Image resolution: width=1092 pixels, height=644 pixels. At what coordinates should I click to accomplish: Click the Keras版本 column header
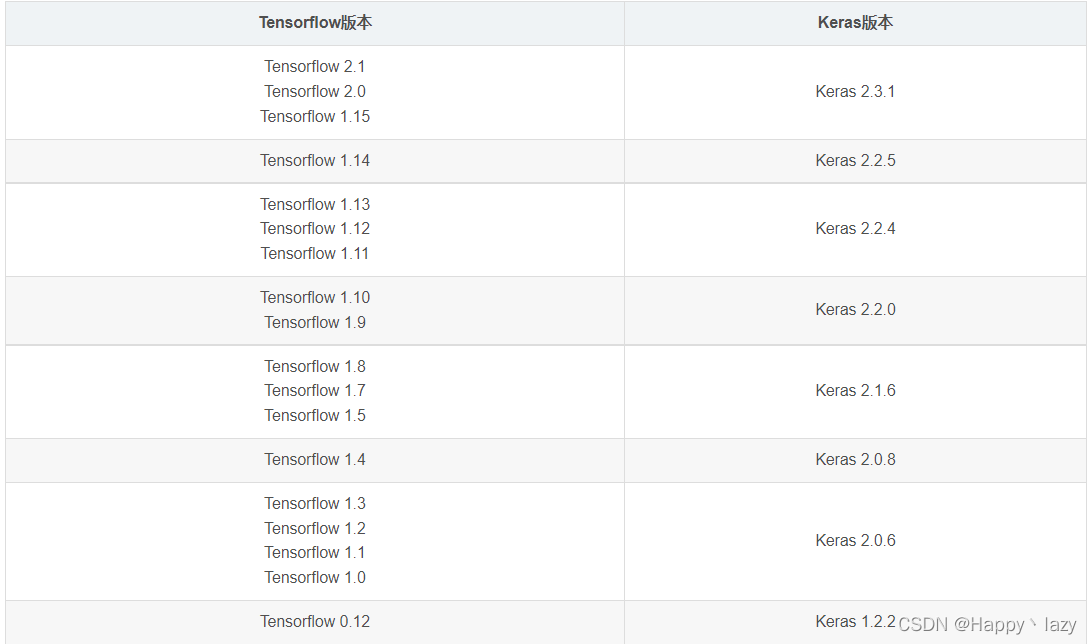coord(855,22)
